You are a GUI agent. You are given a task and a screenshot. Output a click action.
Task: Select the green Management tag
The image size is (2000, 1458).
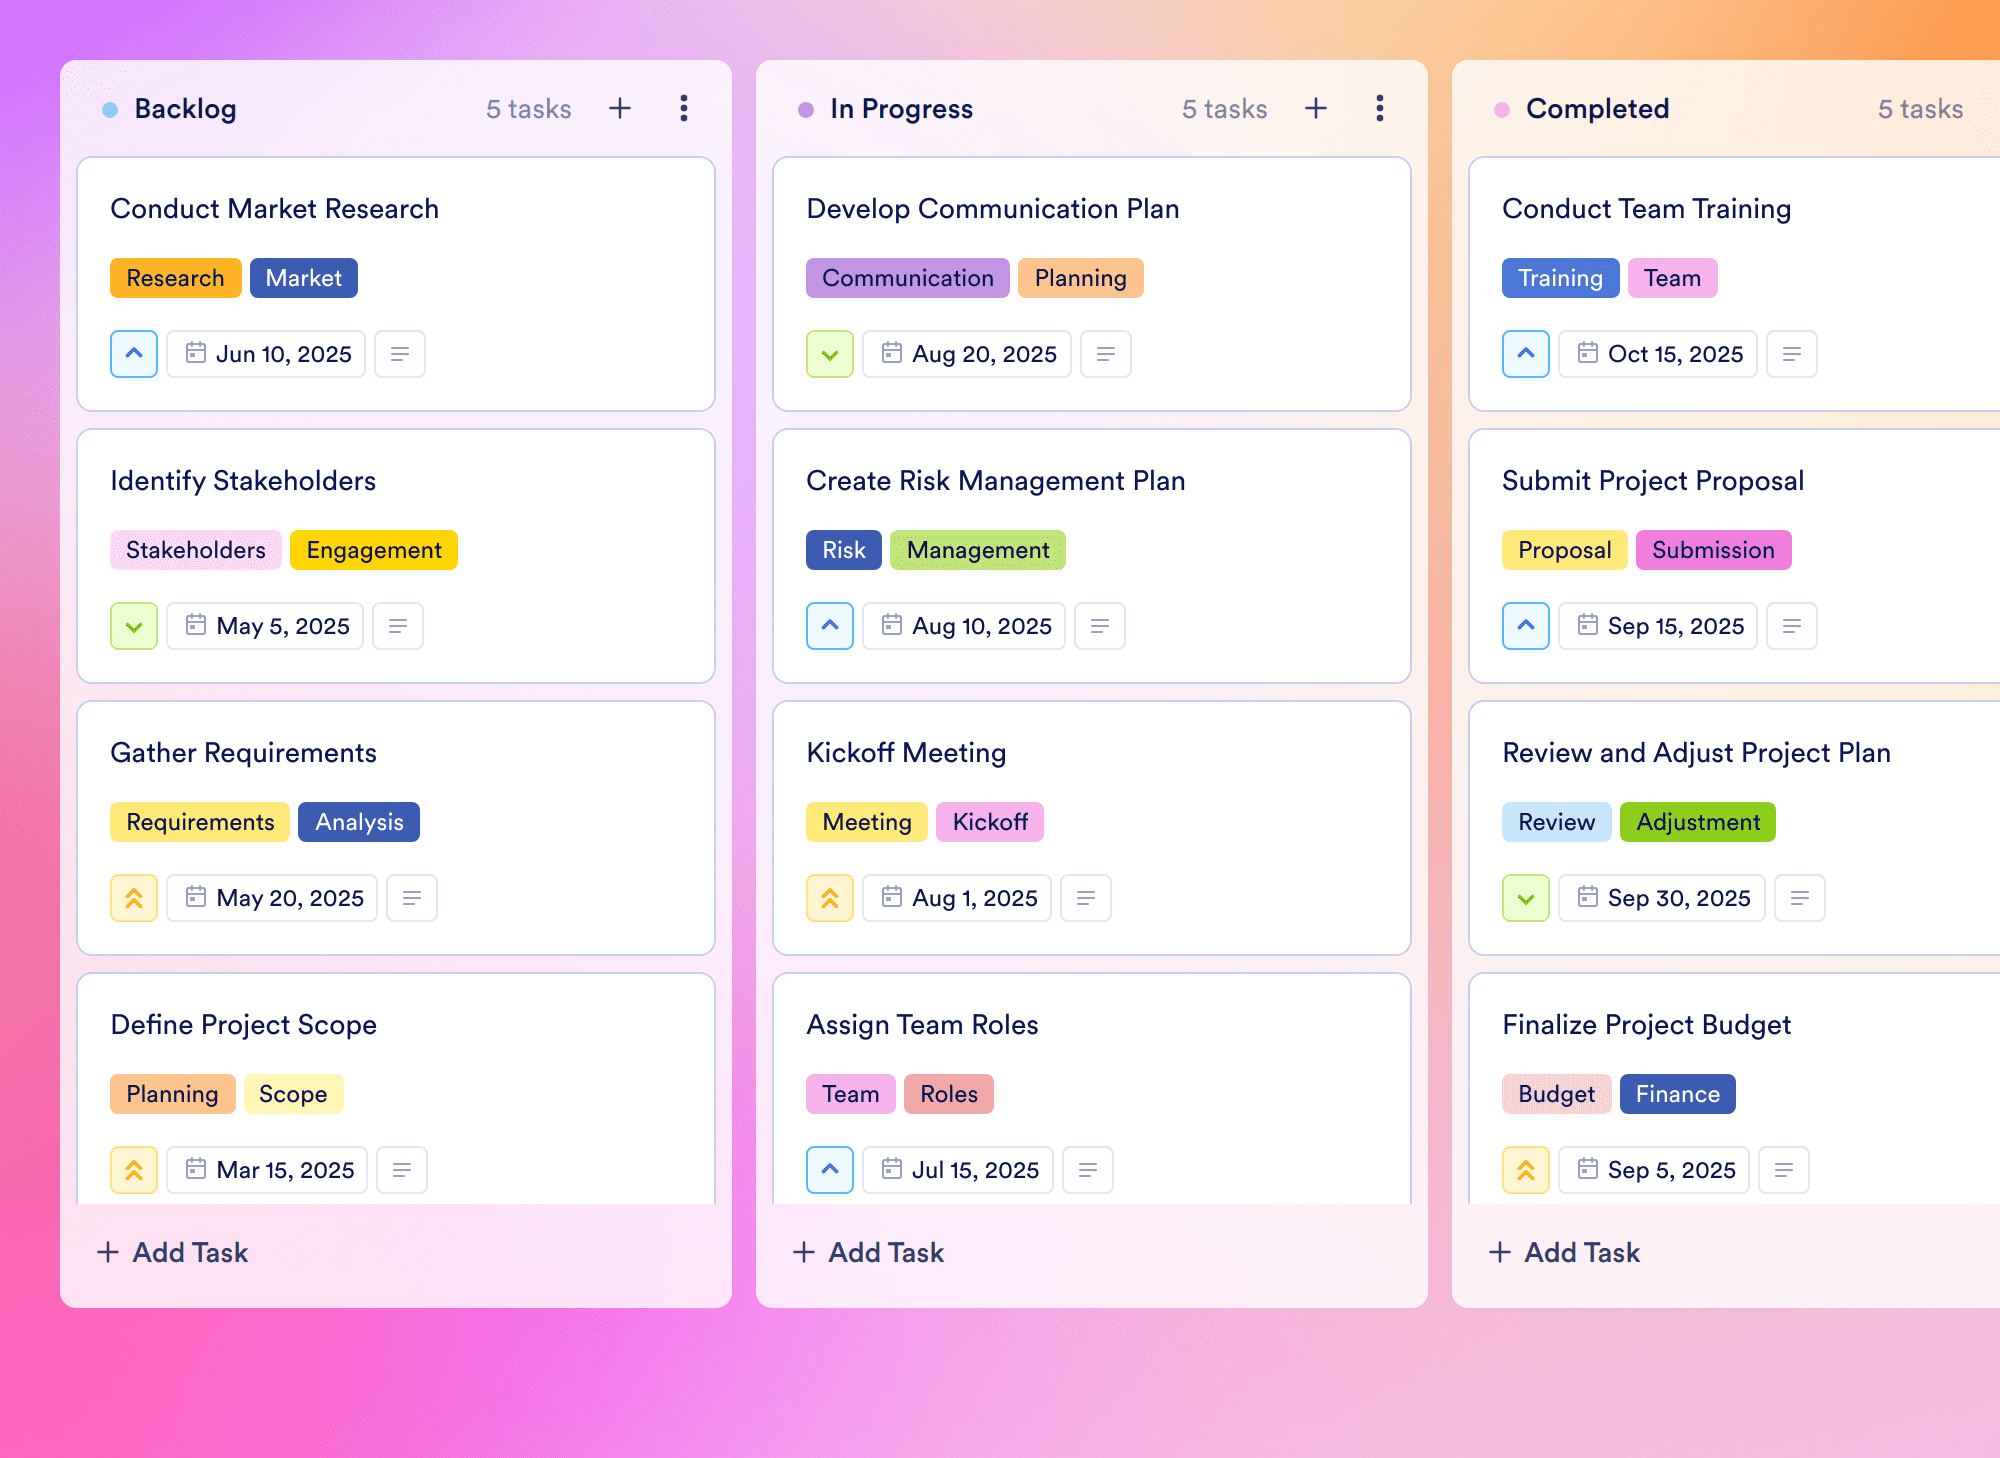(x=978, y=550)
